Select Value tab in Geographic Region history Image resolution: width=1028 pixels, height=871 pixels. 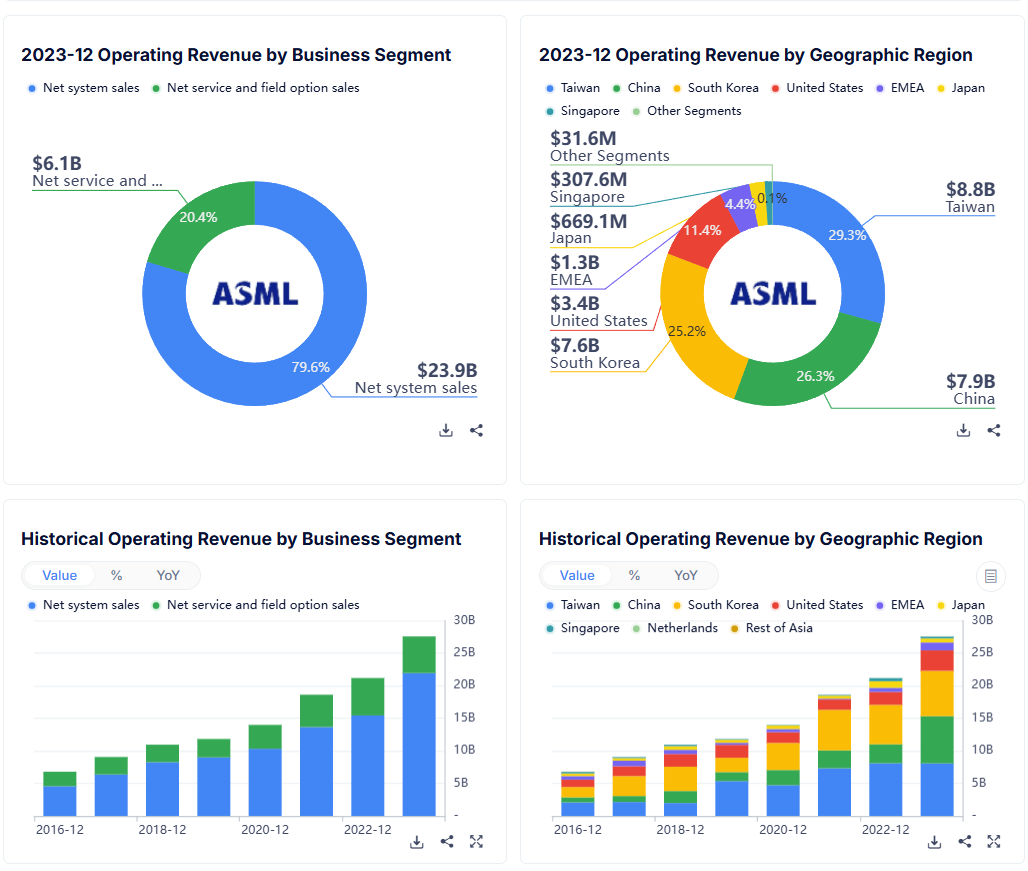(577, 575)
